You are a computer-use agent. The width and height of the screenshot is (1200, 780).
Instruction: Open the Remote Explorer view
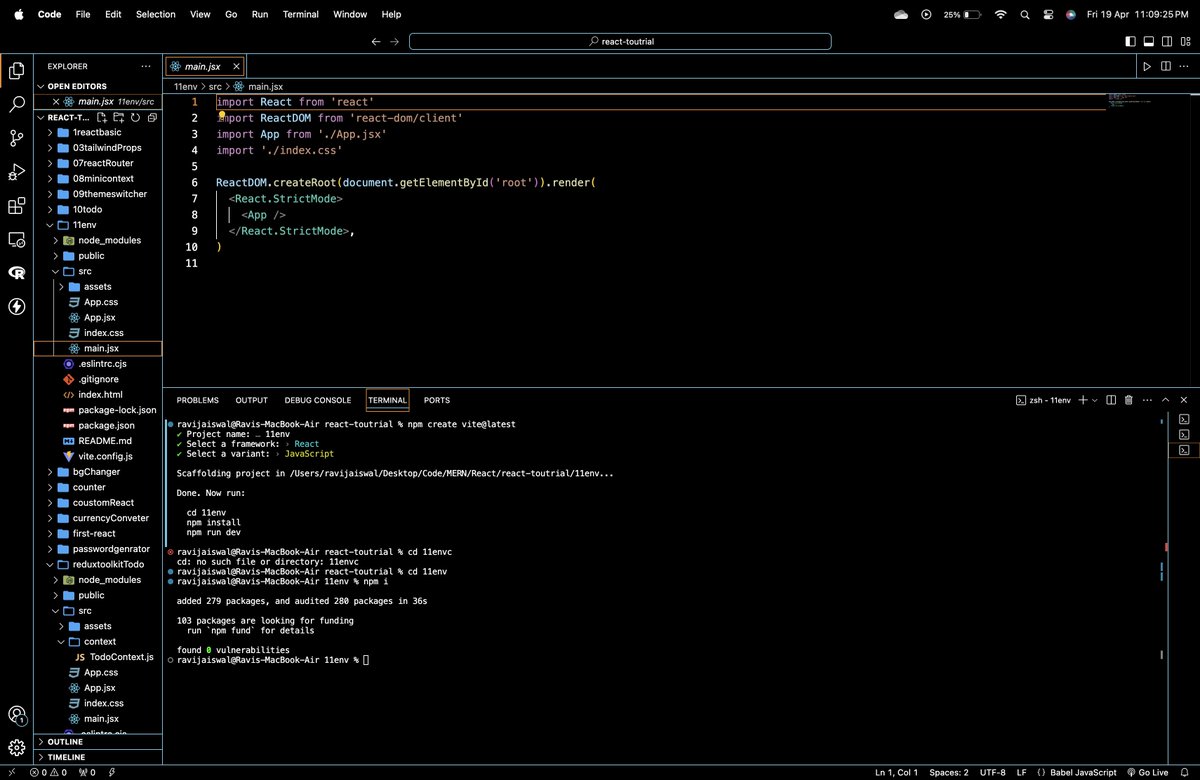coord(16,240)
